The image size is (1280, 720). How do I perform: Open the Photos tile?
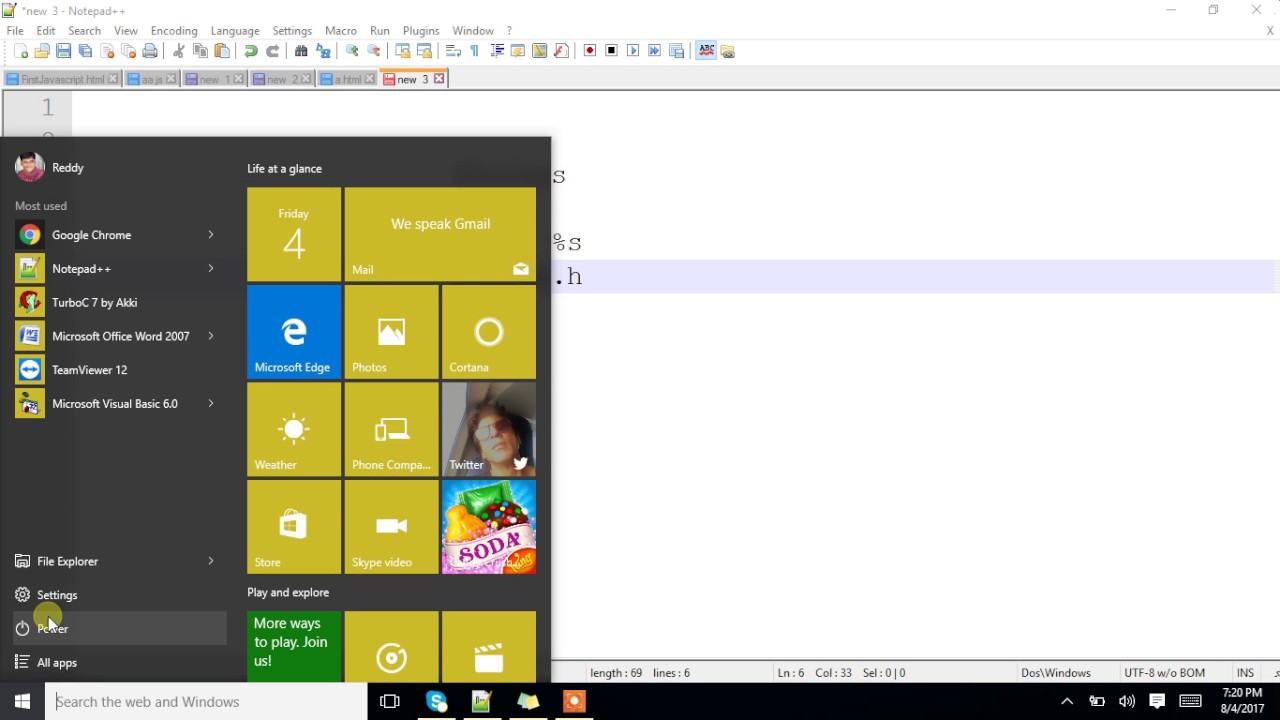(x=391, y=332)
